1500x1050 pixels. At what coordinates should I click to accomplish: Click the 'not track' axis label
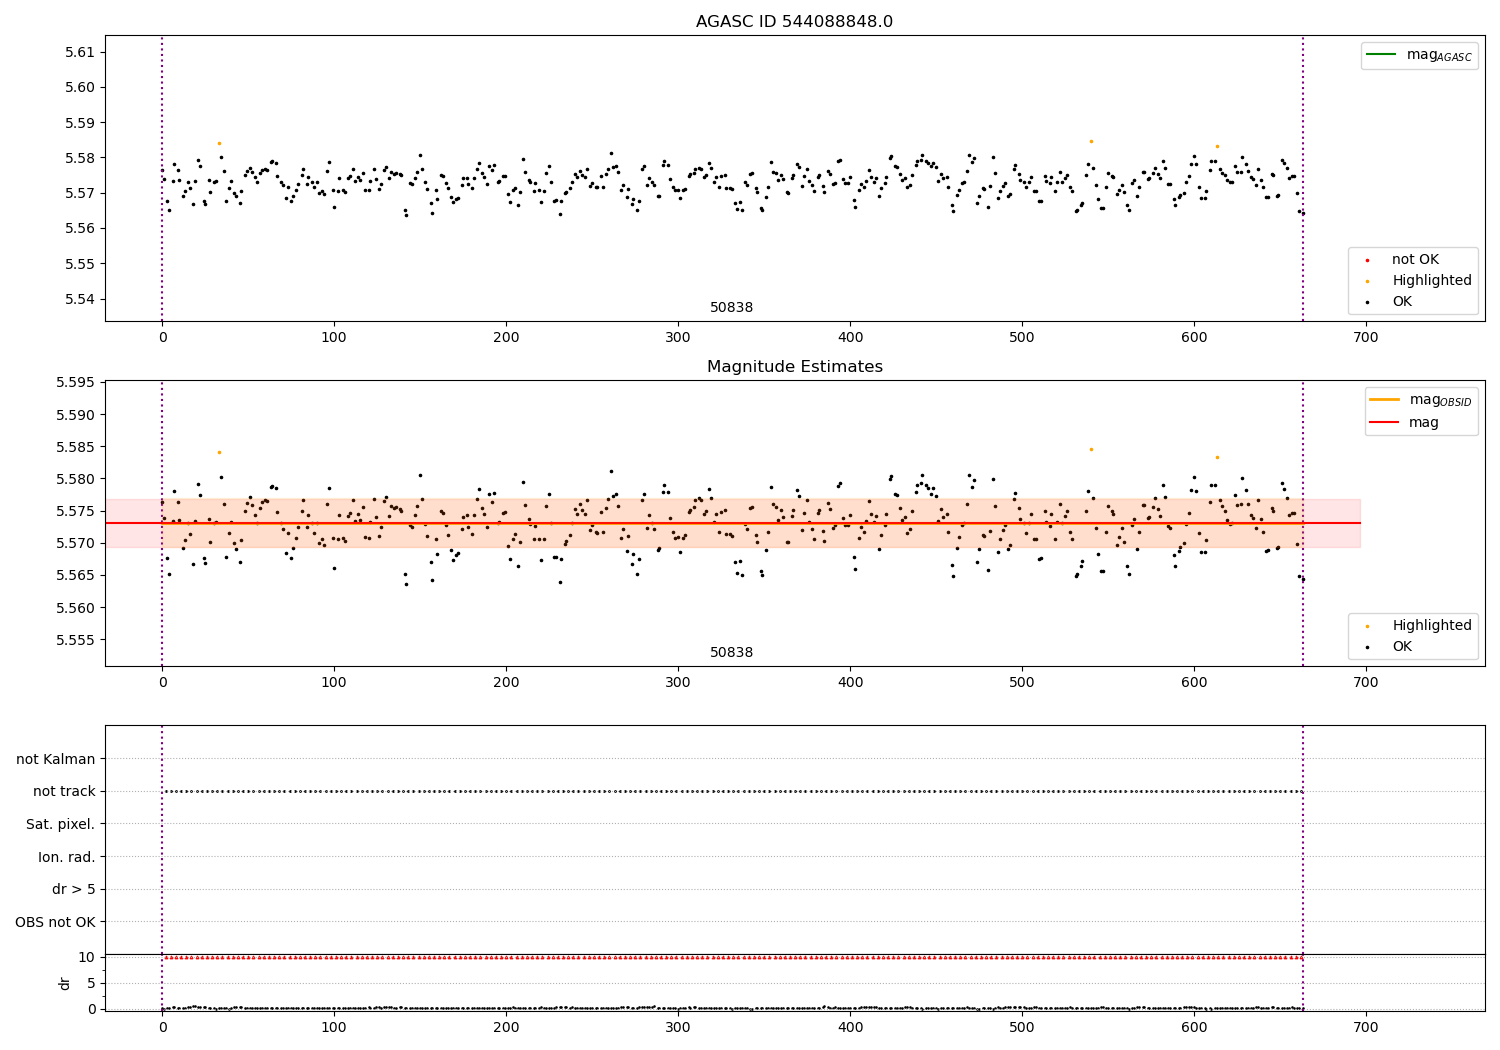pyautogui.click(x=64, y=791)
